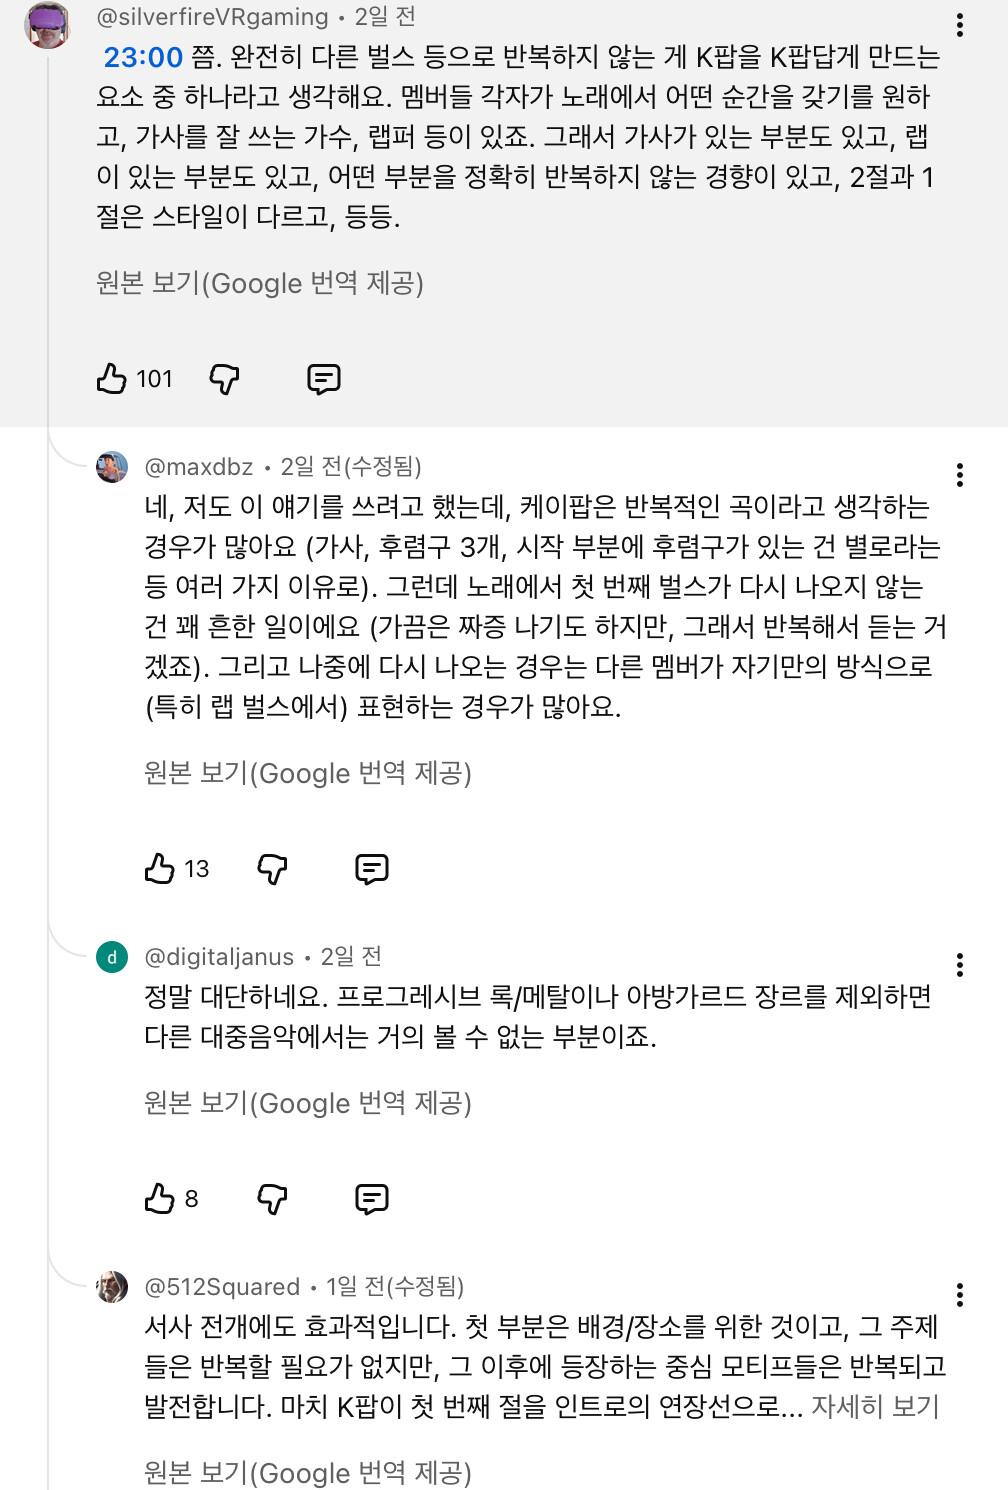
Task: Open more options menu for @maxdbz reply
Action: coord(959,475)
